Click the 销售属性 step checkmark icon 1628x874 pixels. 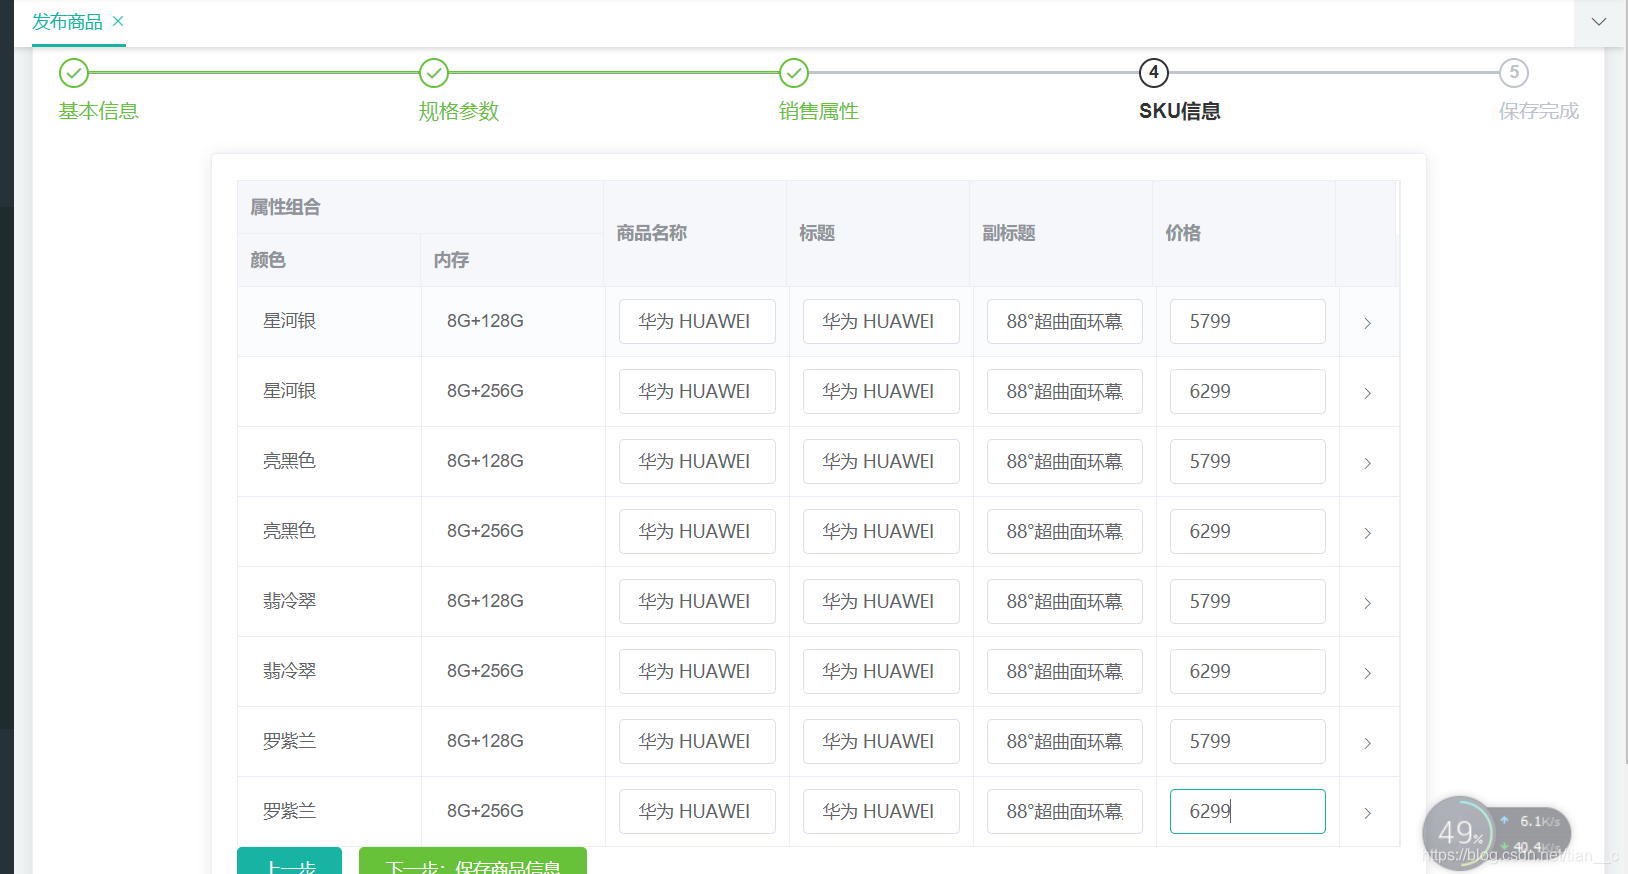(794, 73)
